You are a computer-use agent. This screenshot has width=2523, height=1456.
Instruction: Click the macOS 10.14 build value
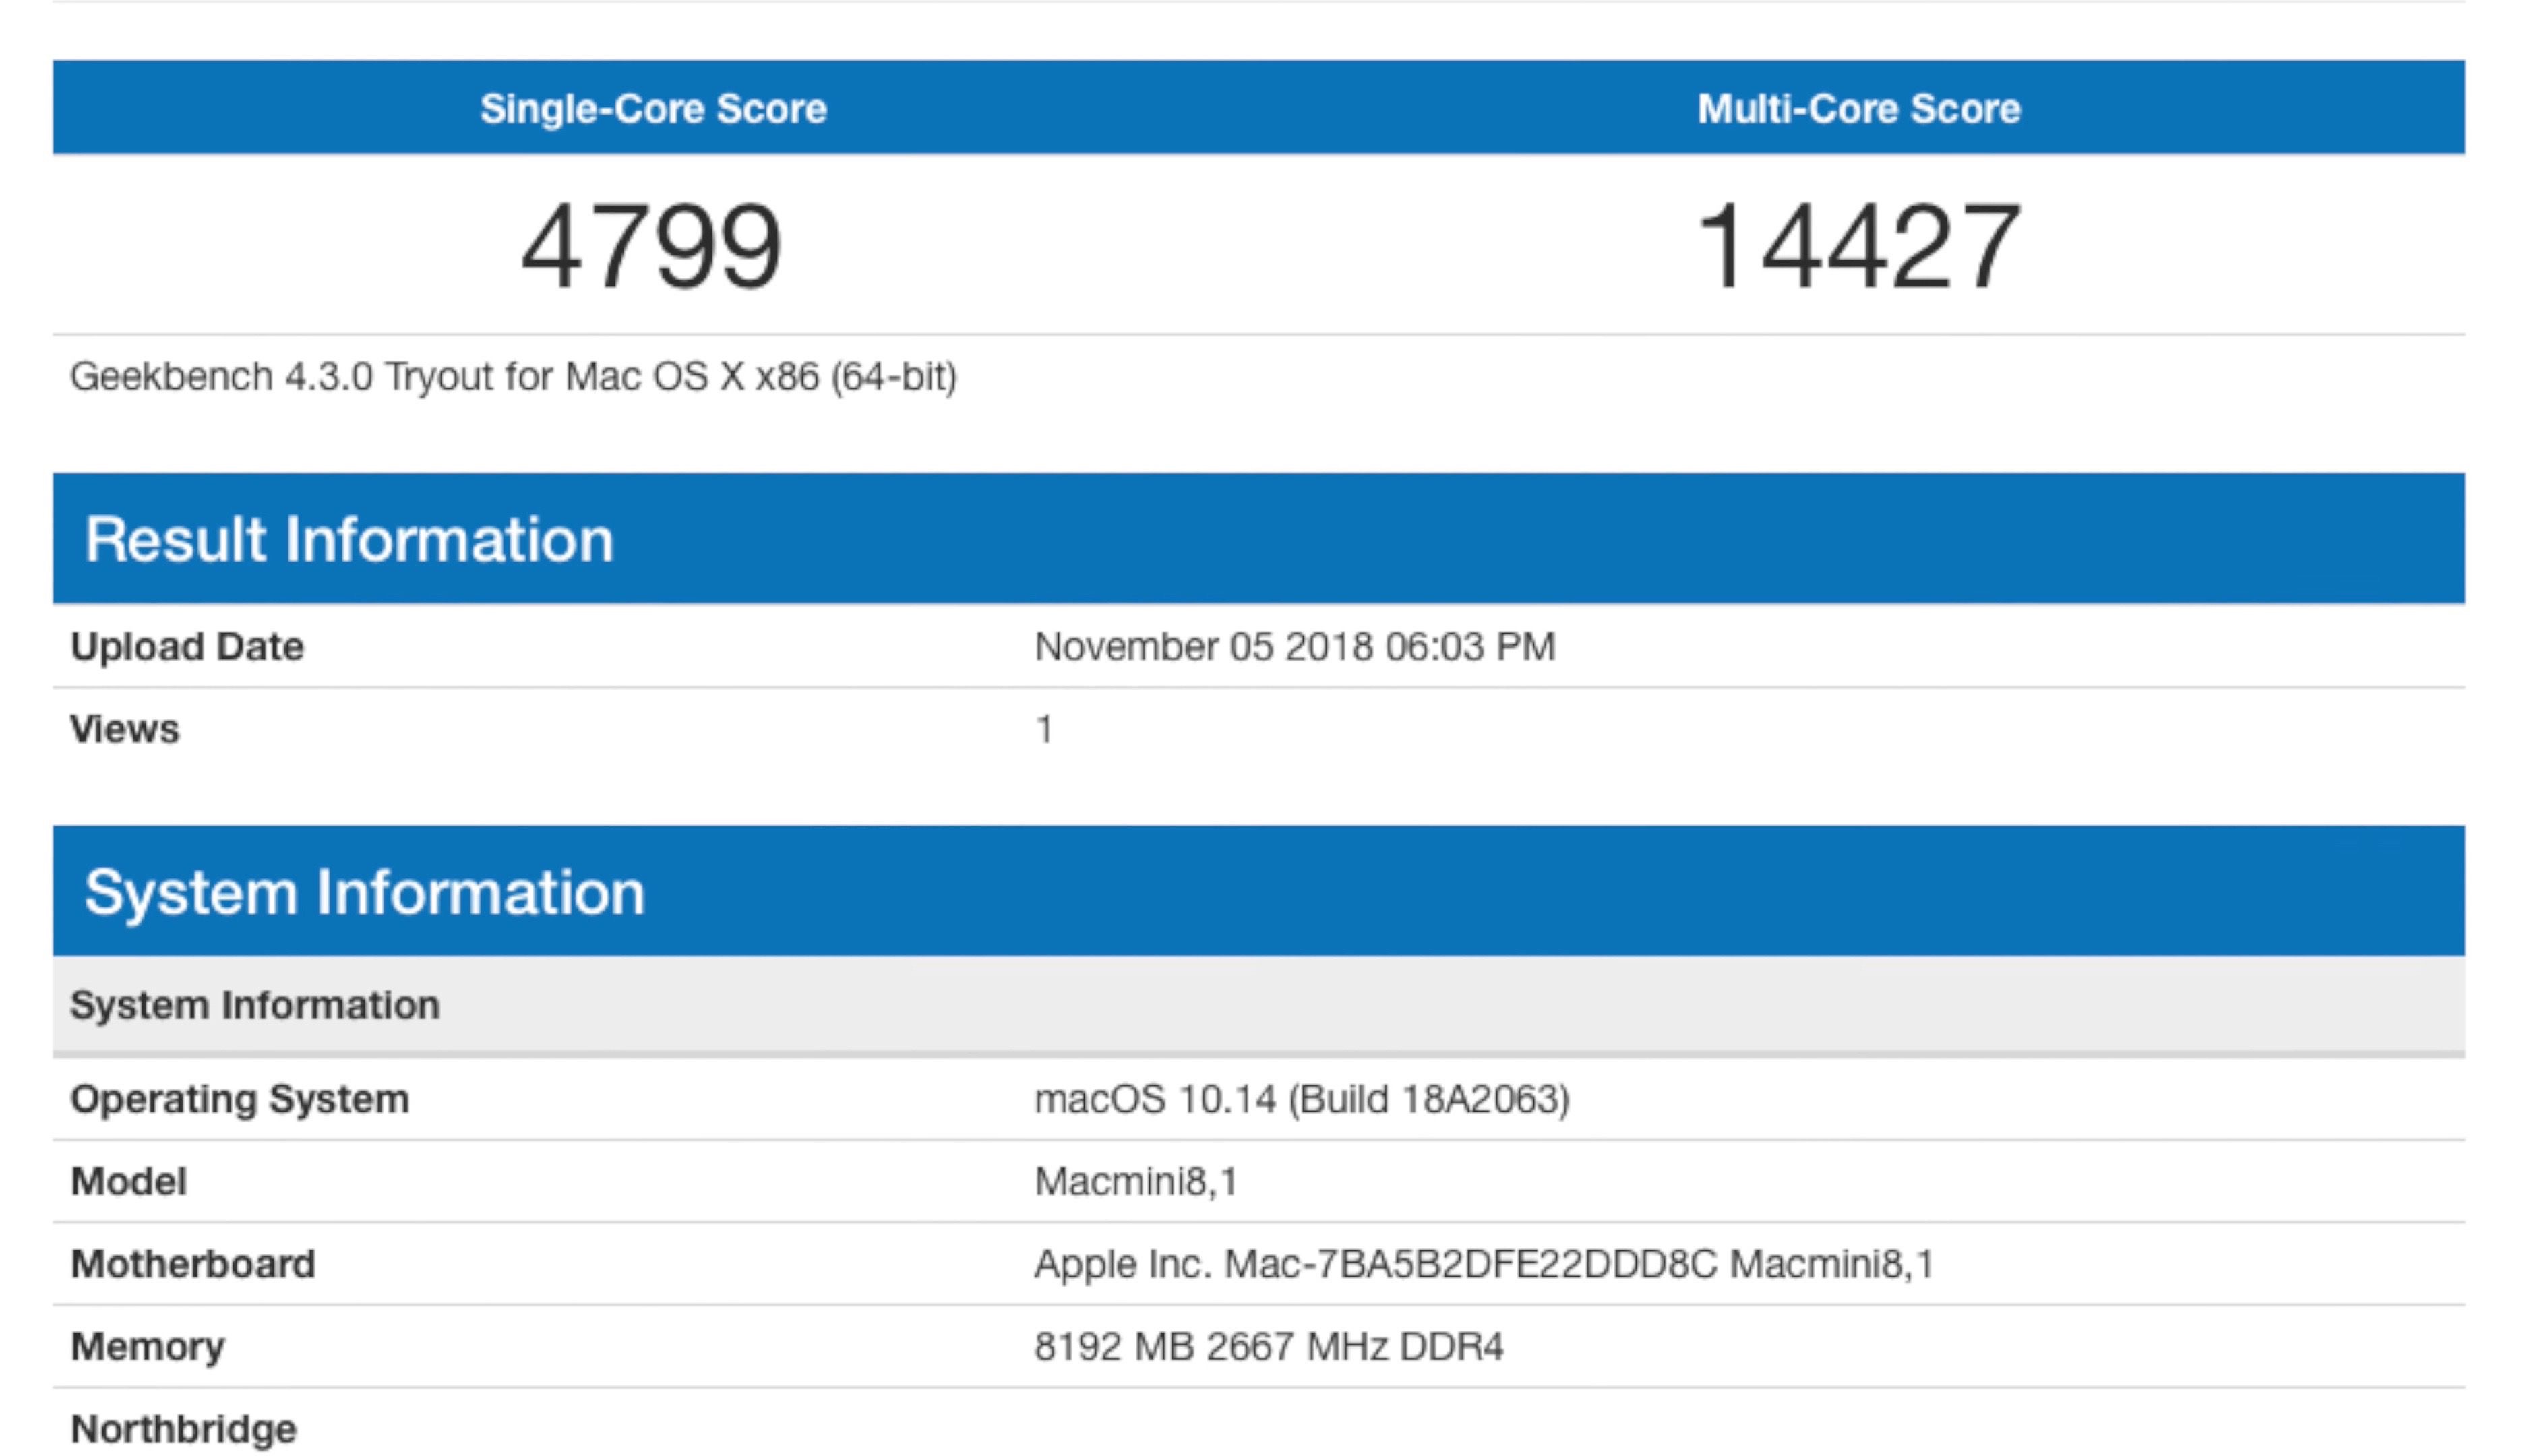pyautogui.click(x=1302, y=1100)
